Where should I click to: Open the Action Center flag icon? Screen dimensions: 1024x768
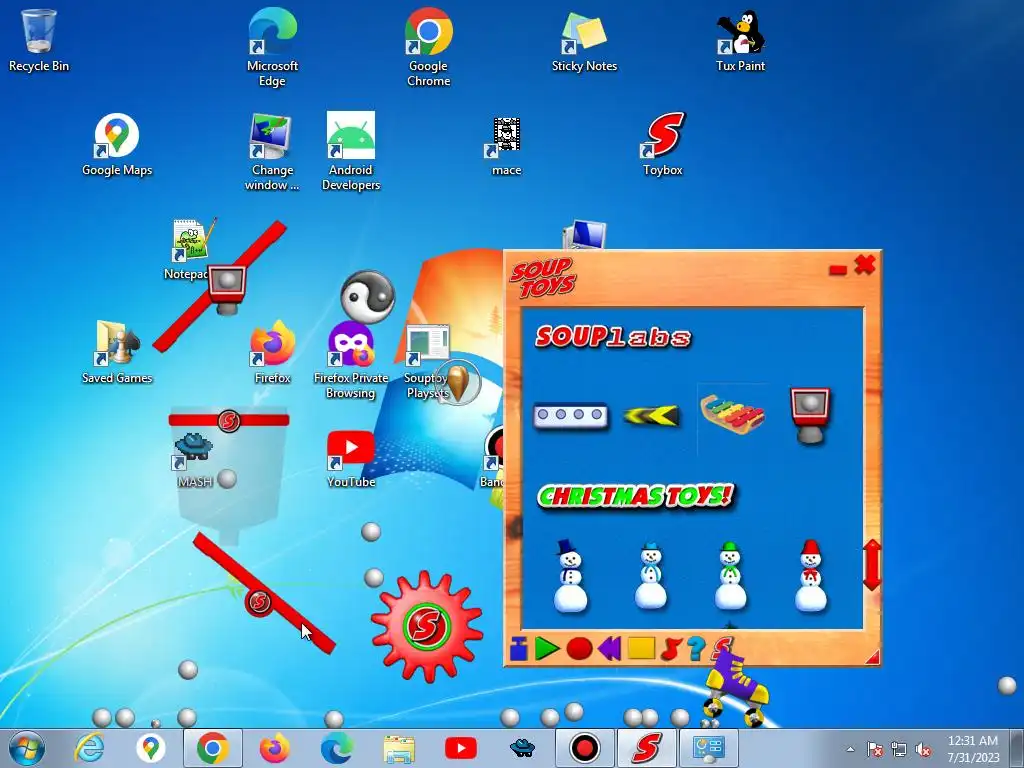pos(875,749)
